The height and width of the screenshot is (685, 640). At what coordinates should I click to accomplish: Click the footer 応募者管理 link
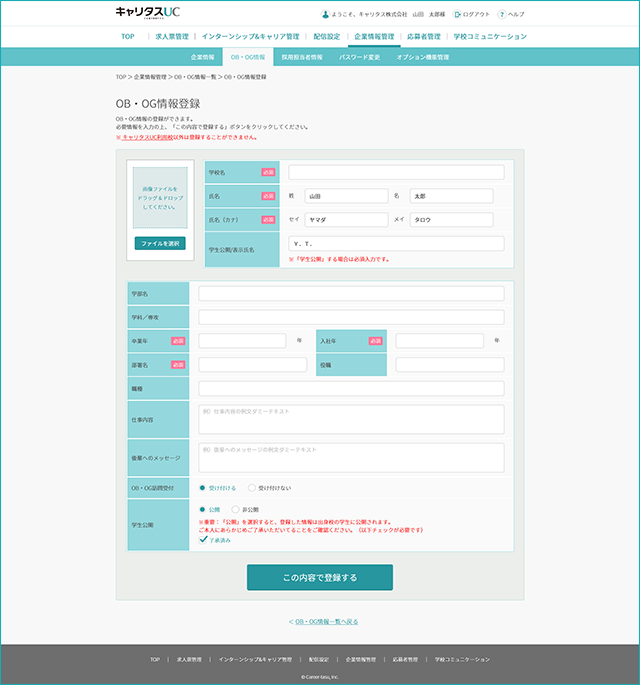[405, 660]
